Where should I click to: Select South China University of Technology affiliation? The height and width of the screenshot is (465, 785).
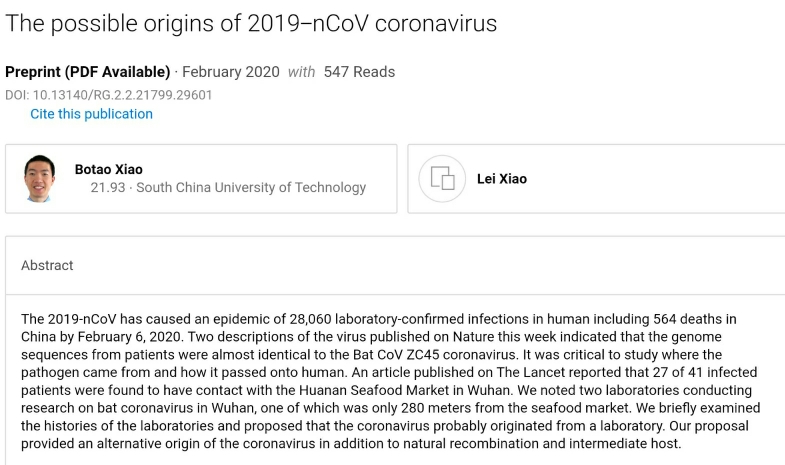(251, 187)
